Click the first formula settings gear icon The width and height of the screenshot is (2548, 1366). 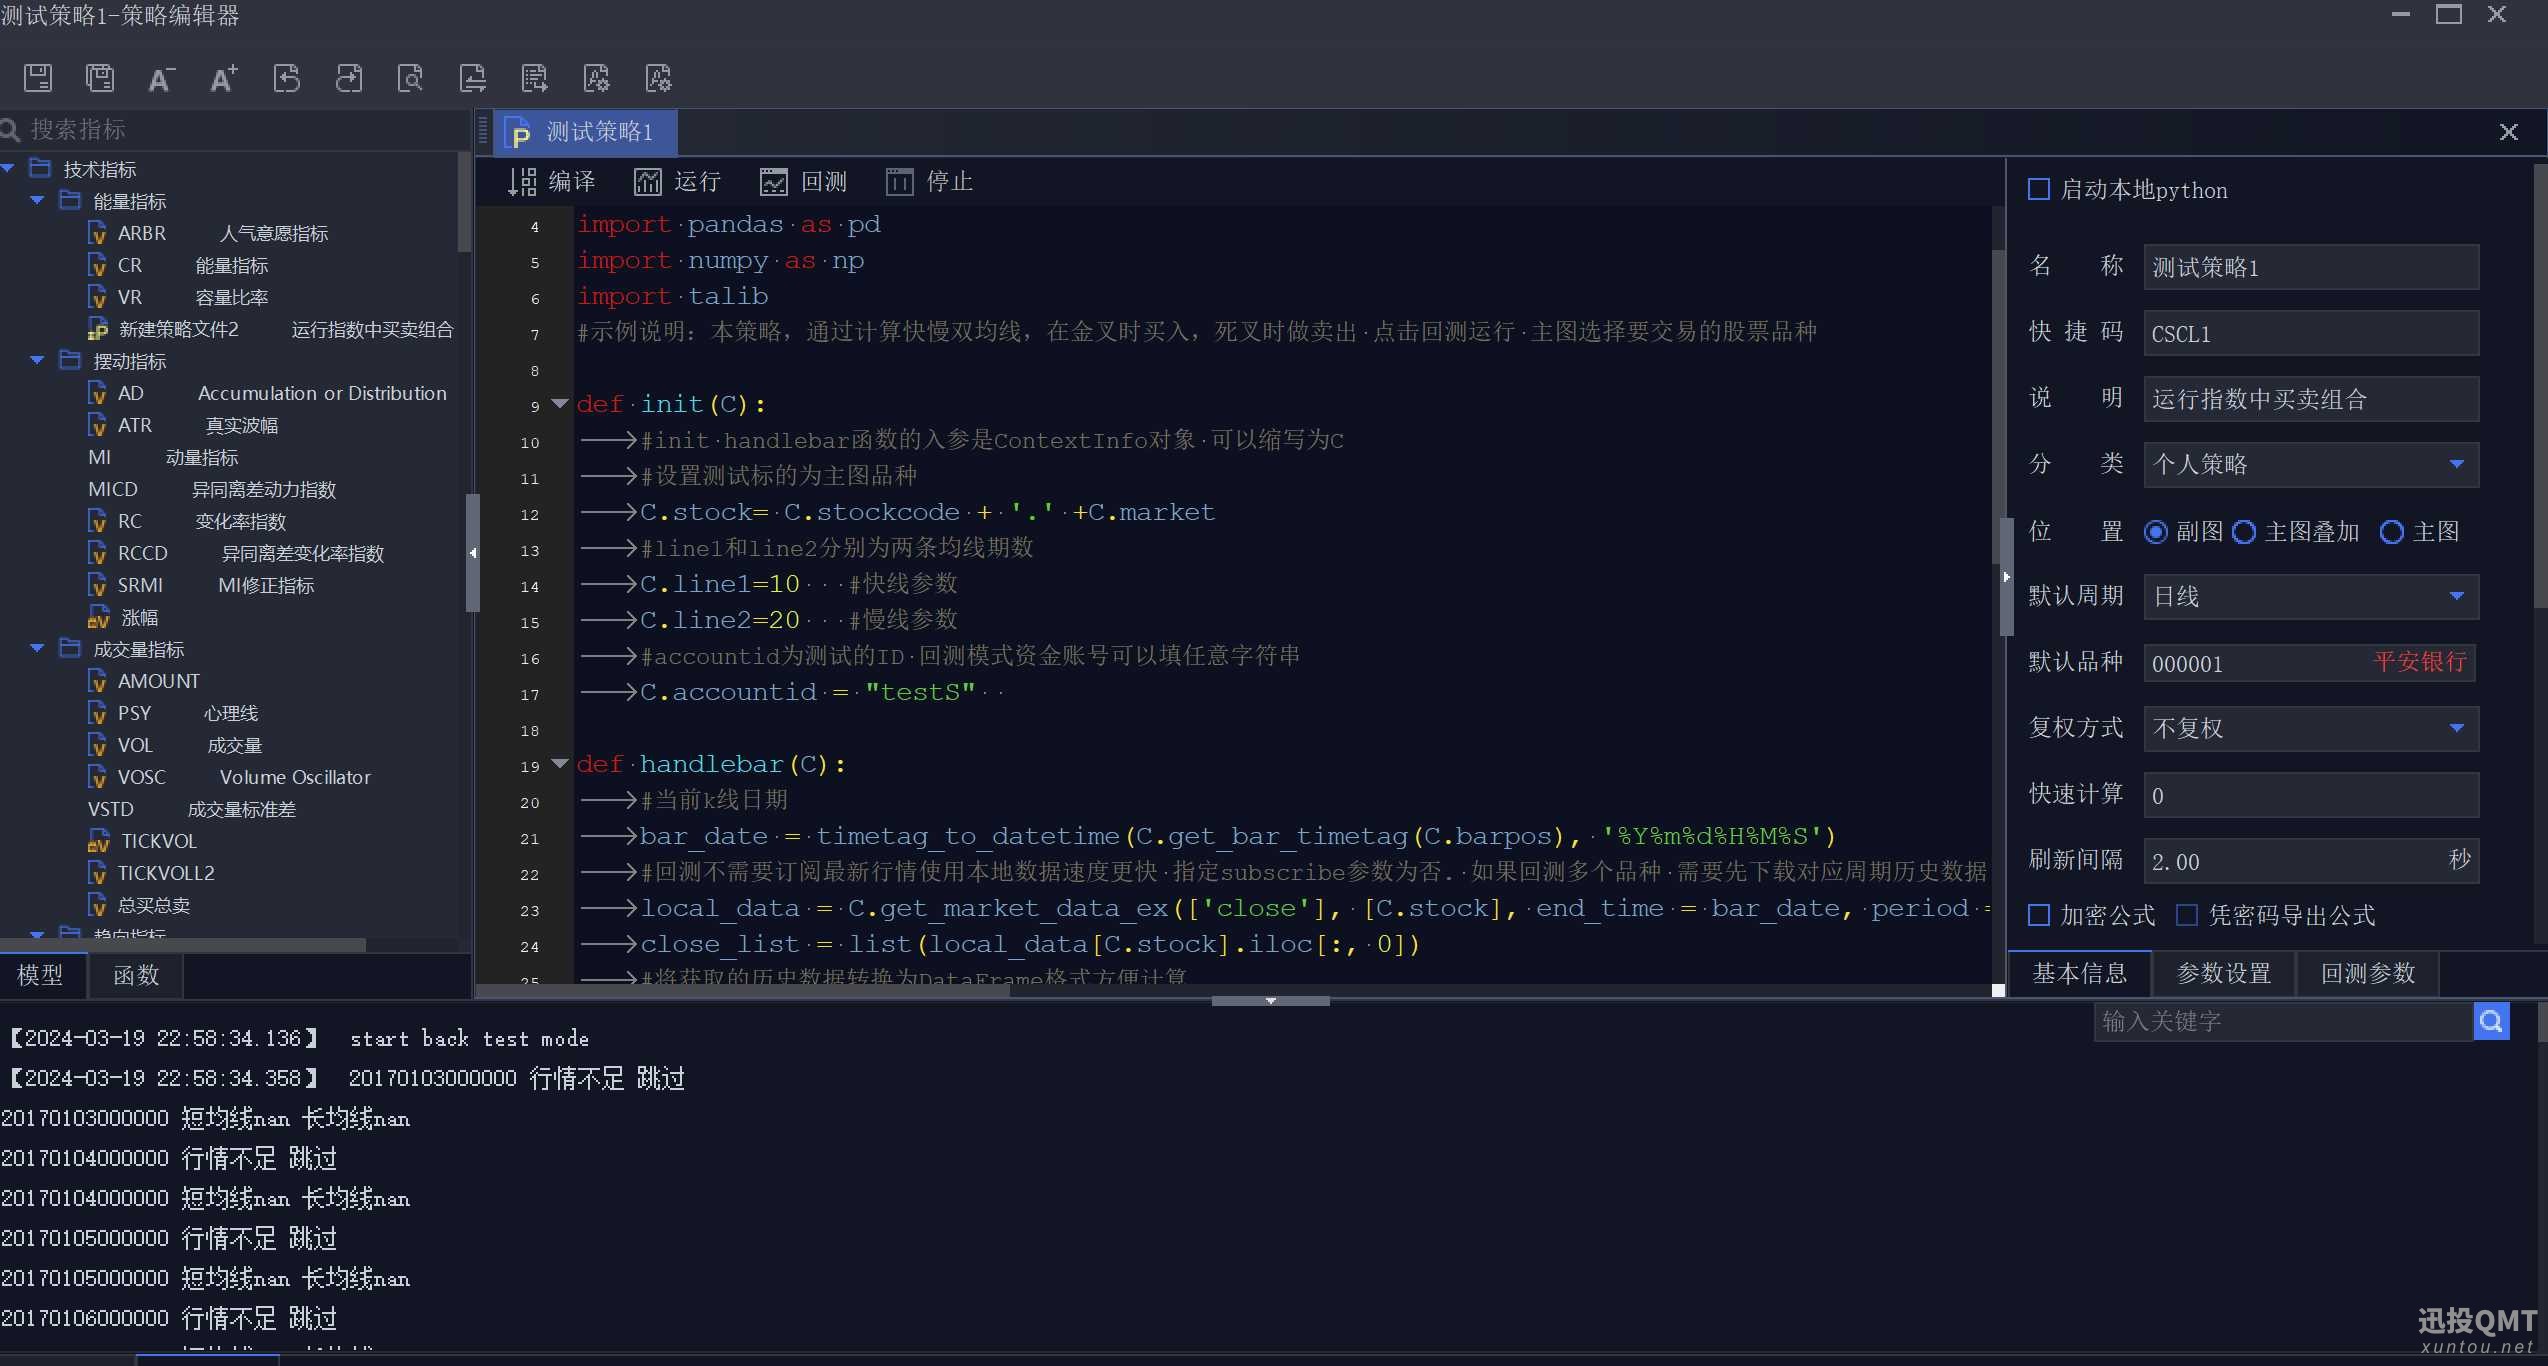click(x=596, y=78)
